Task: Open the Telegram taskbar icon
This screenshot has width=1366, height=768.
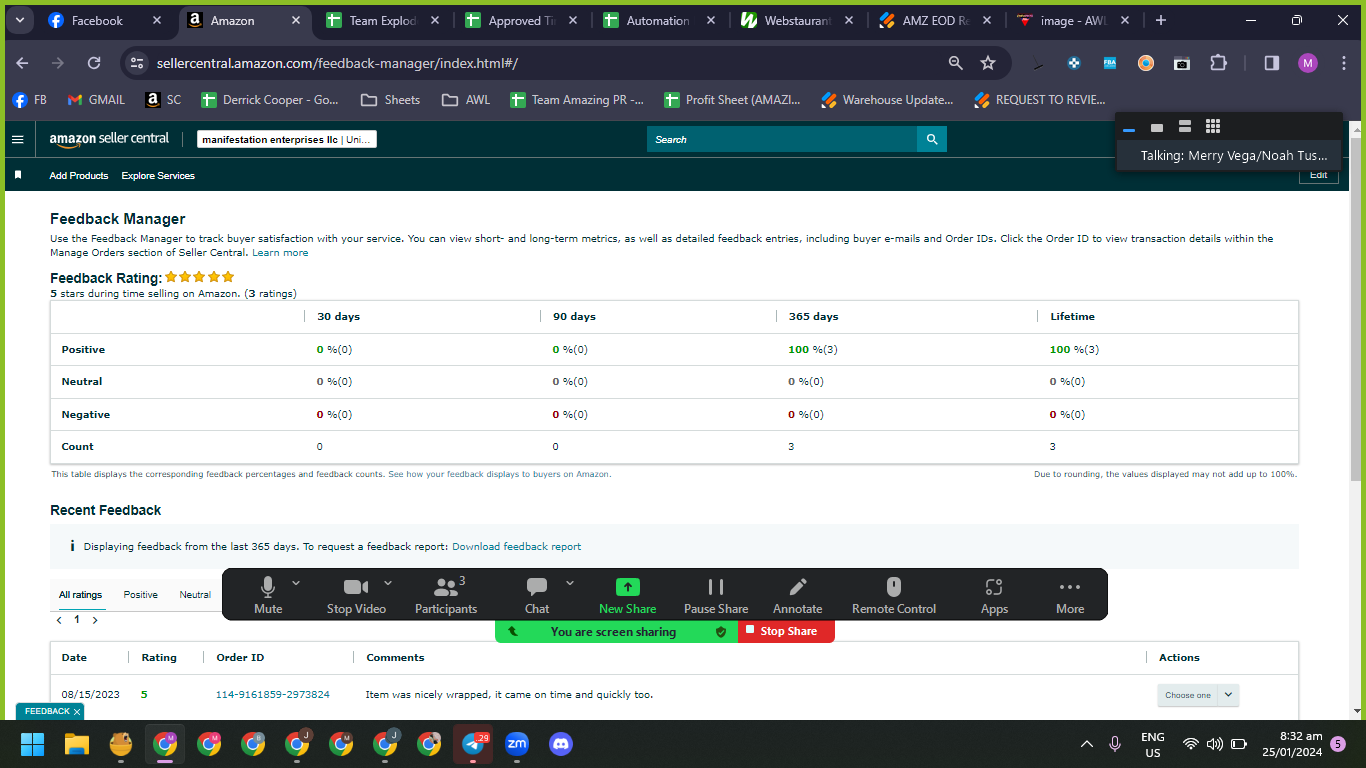Action: (473, 744)
